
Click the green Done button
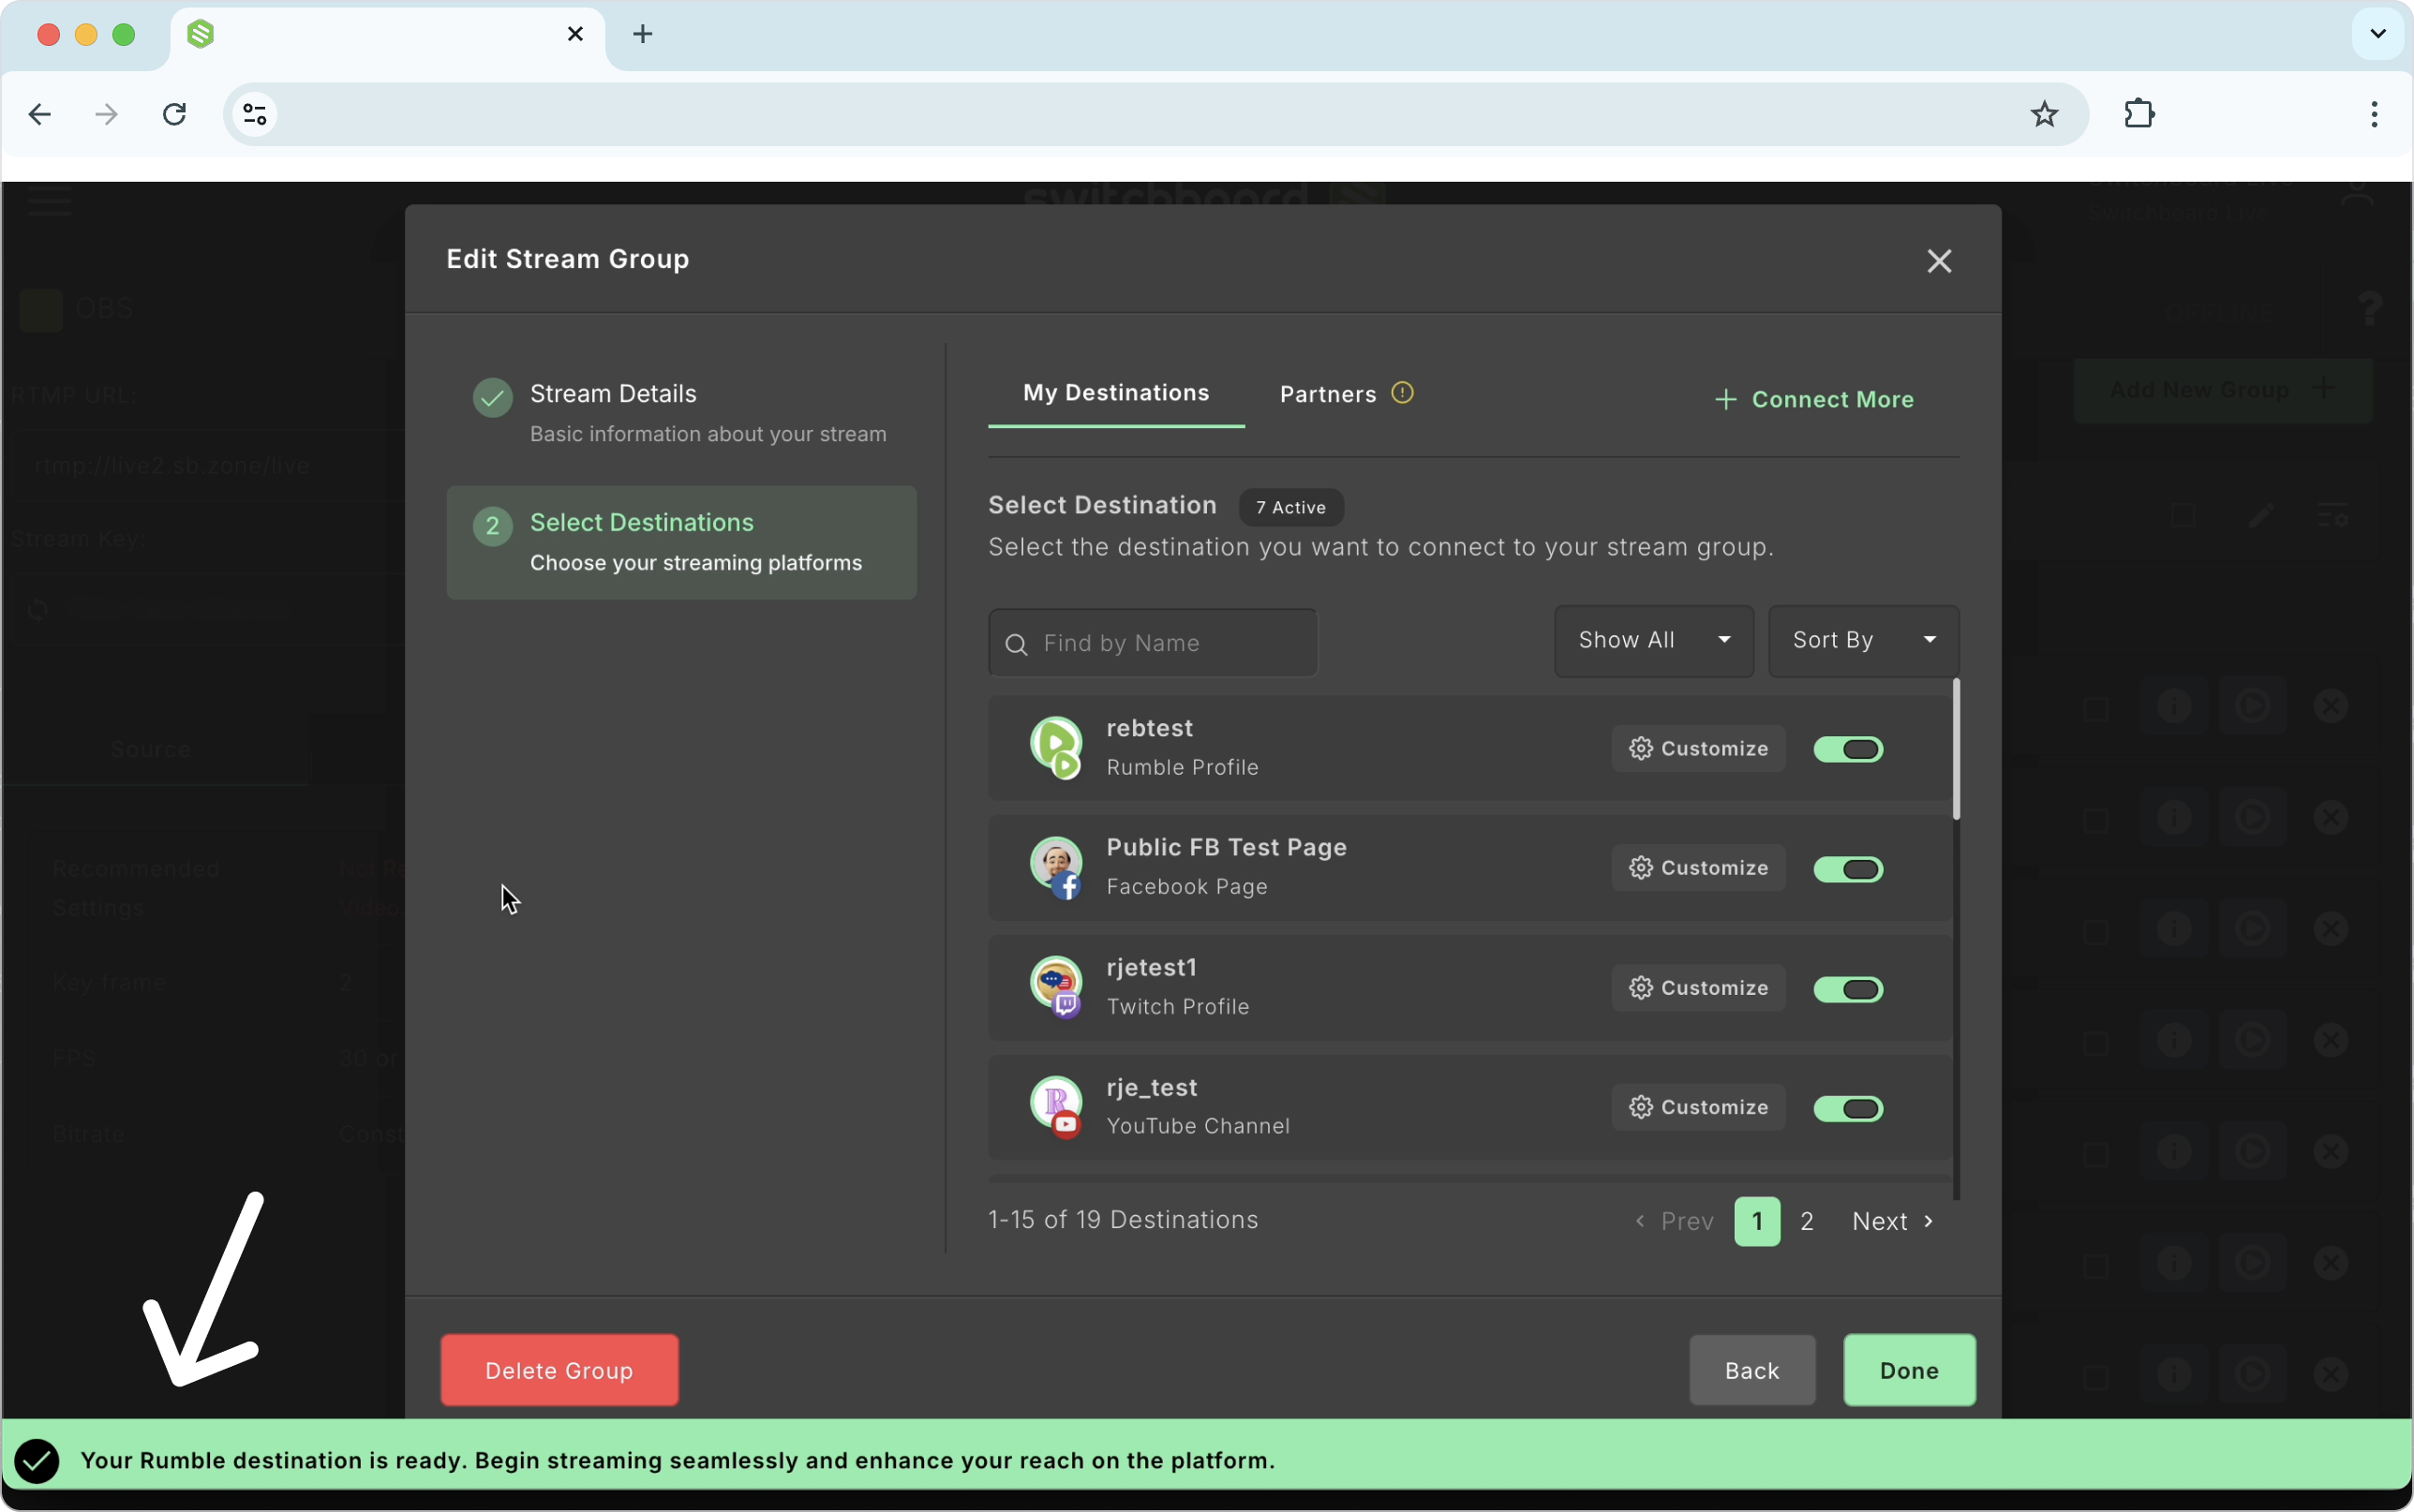pos(1909,1370)
